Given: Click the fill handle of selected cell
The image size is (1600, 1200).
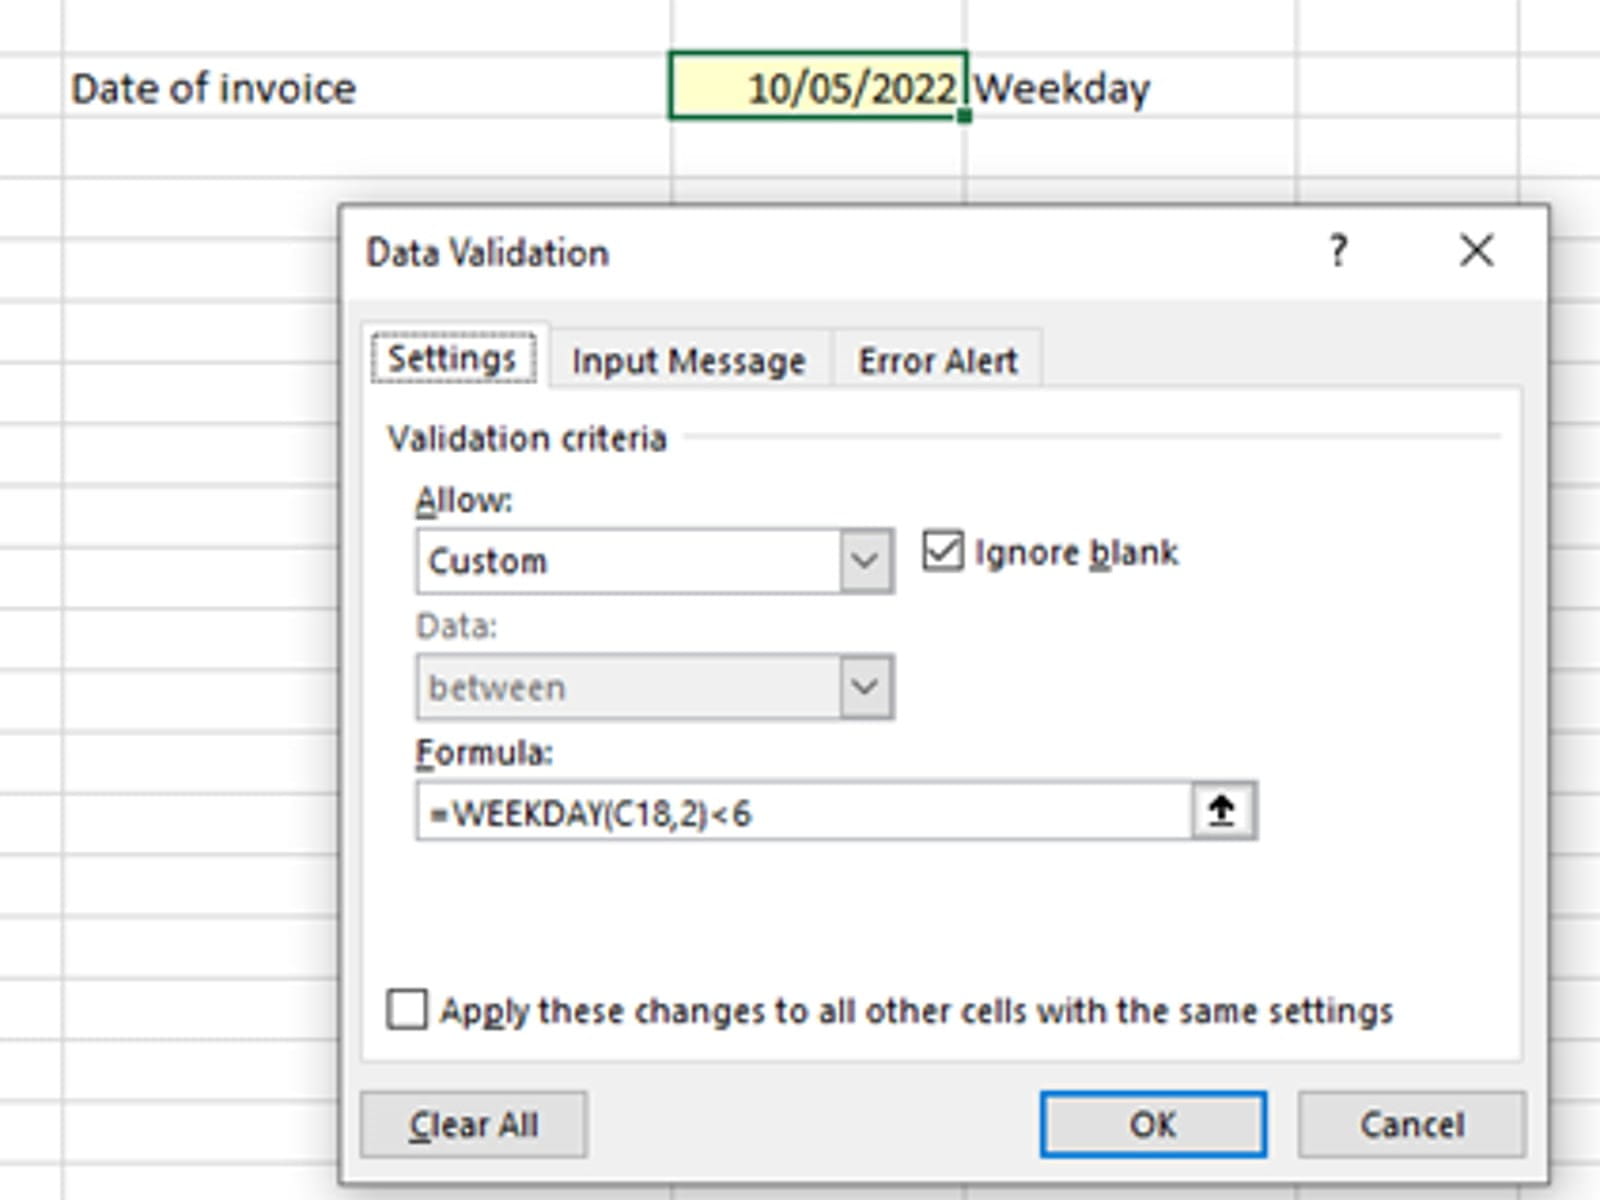Looking at the screenshot, I should click(964, 117).
